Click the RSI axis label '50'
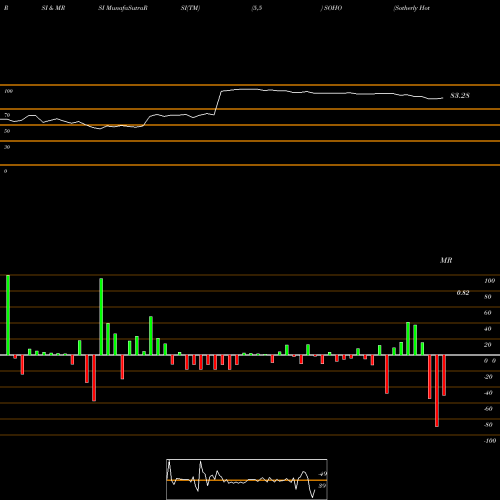The width and height of the screenshot is (500, 500). click(7, 131)
